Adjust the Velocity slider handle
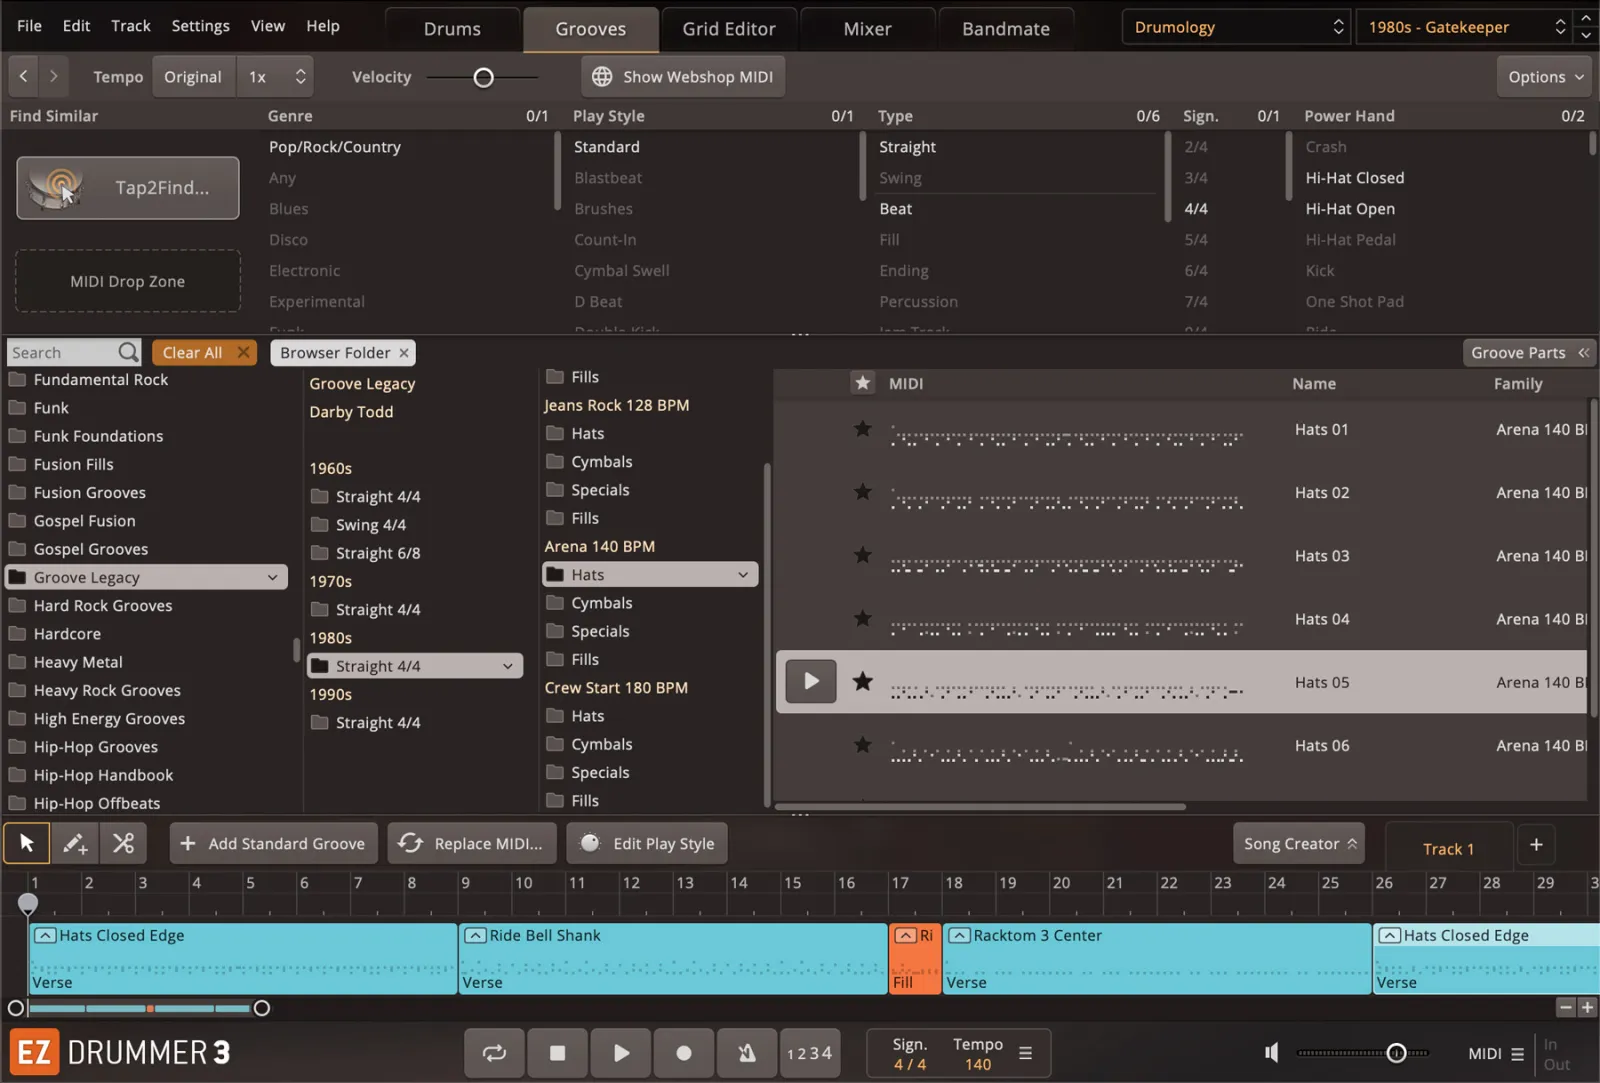The width and height of the screenshot is (1600, 1083). [x=483, y=77]
